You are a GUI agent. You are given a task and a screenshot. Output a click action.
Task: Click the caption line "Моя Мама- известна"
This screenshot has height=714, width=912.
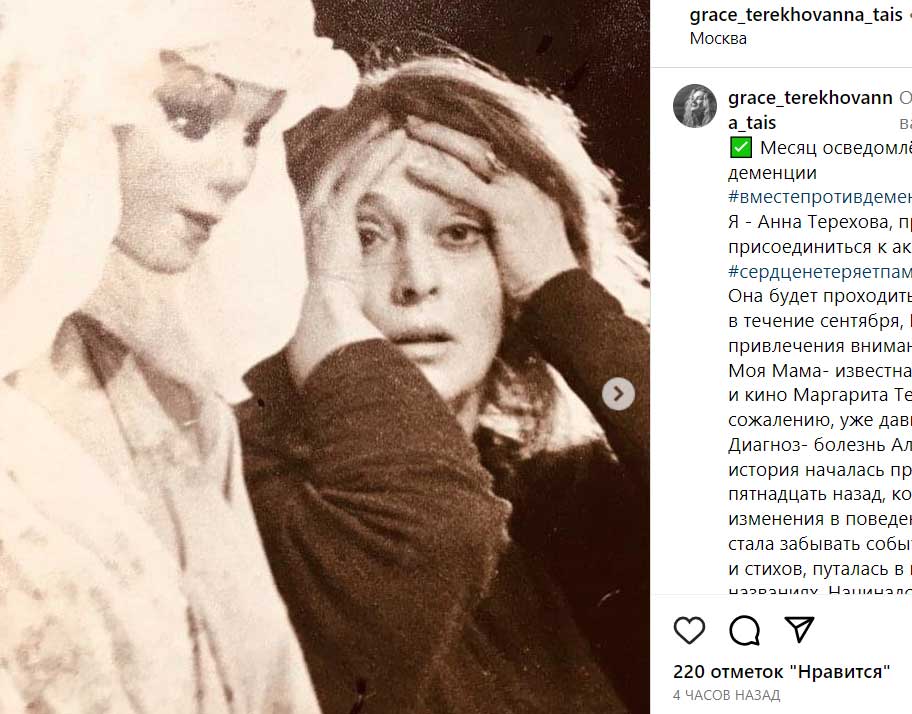click(820, 370)
